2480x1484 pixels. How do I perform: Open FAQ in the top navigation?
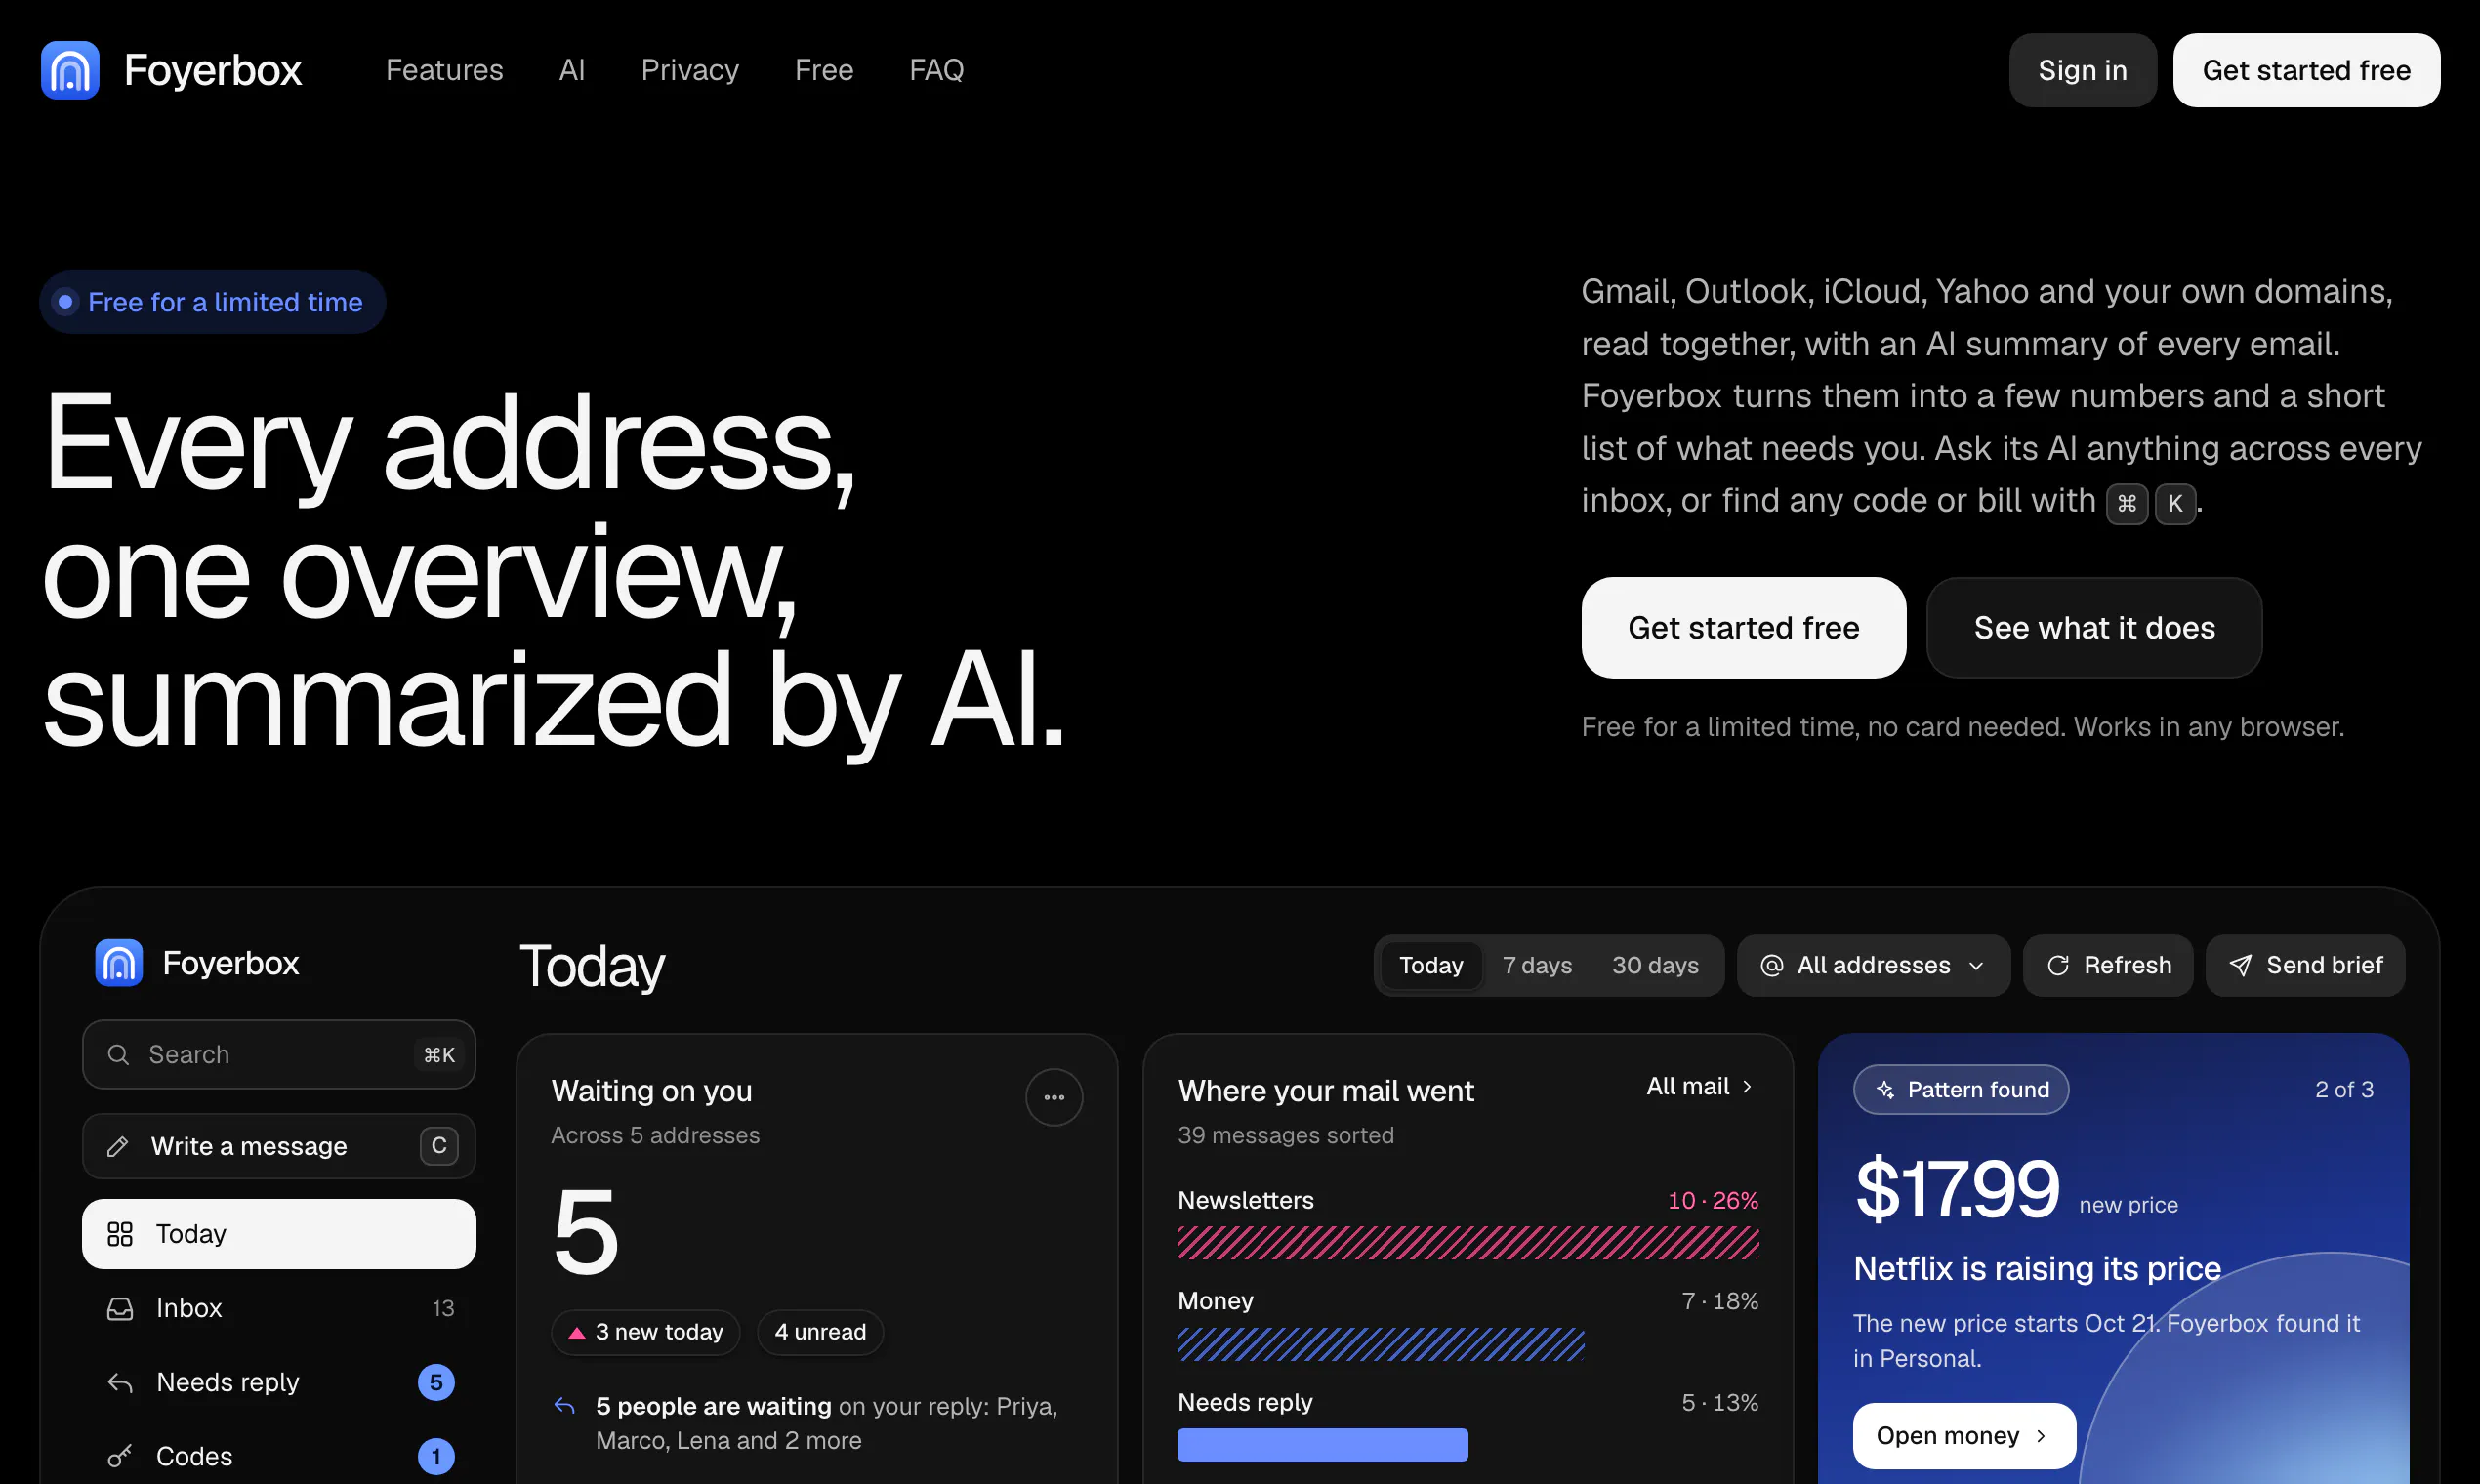tap(937, 70)
